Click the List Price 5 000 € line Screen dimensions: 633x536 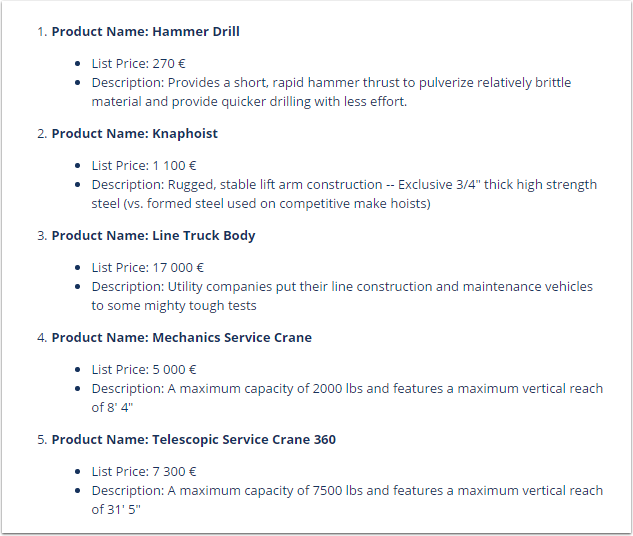[144, 370]
